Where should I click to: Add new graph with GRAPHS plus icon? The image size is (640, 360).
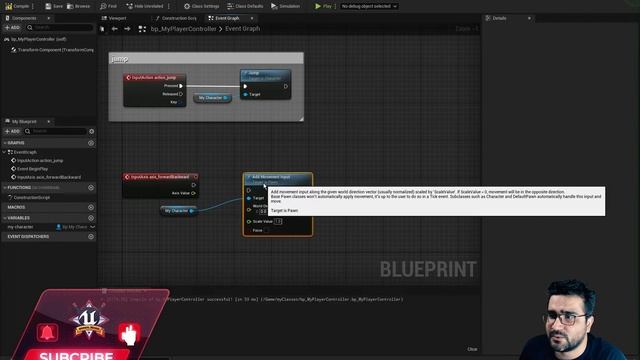point(91,143)
